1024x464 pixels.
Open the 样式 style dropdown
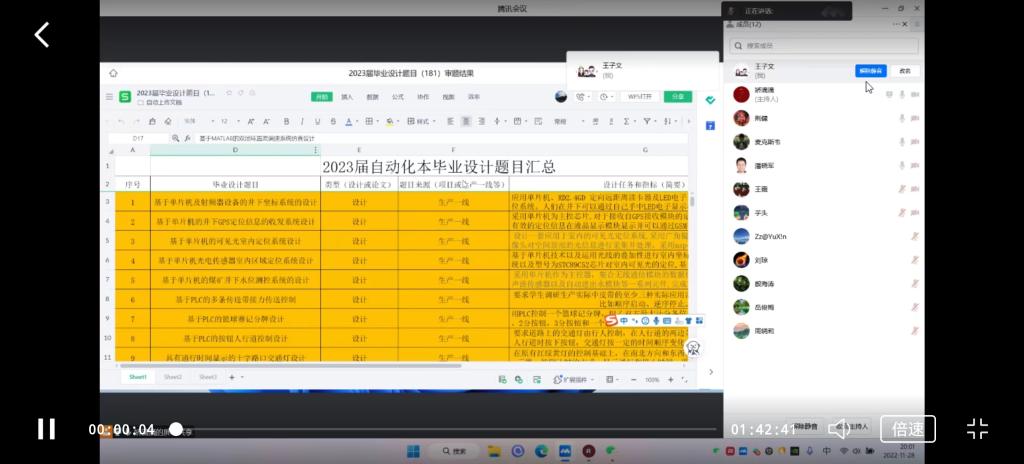(421, 121)
